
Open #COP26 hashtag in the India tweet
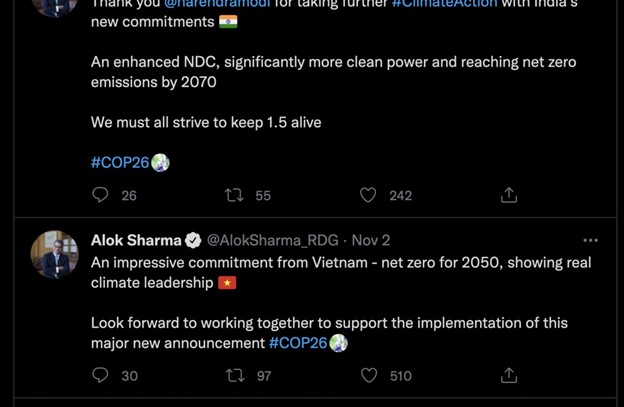click(120, 162)
